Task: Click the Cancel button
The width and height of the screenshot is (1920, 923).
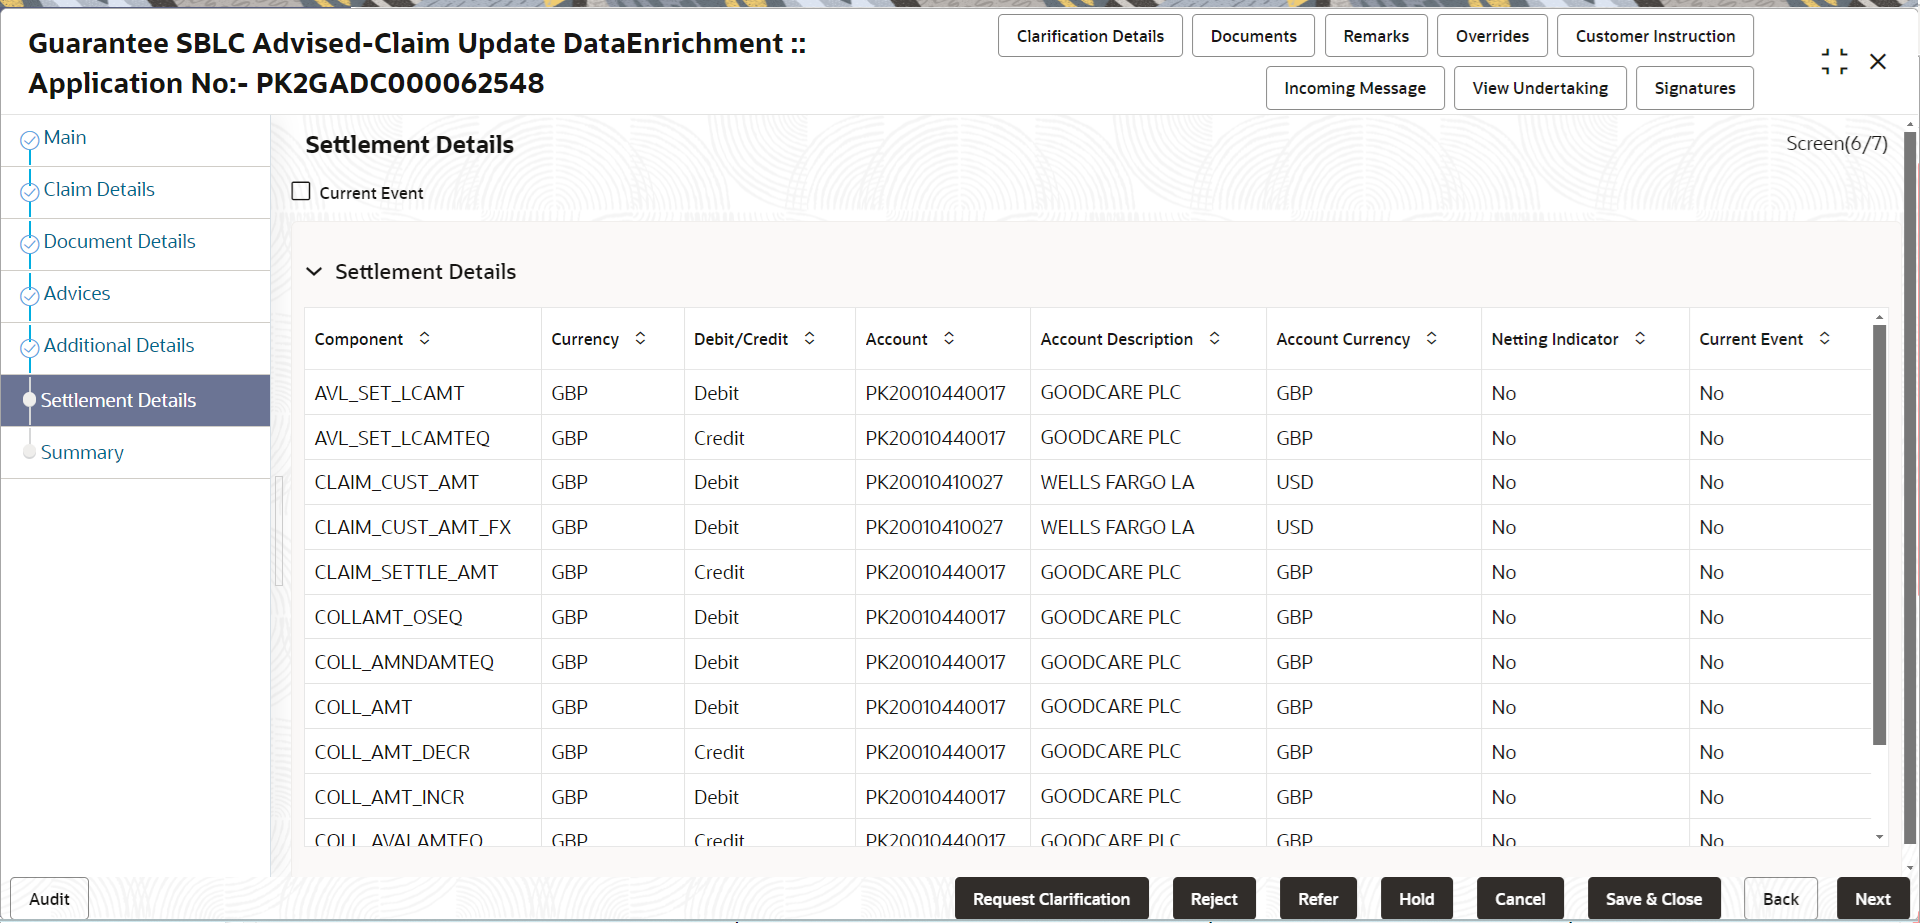Action: click(x=1520, y=899)
